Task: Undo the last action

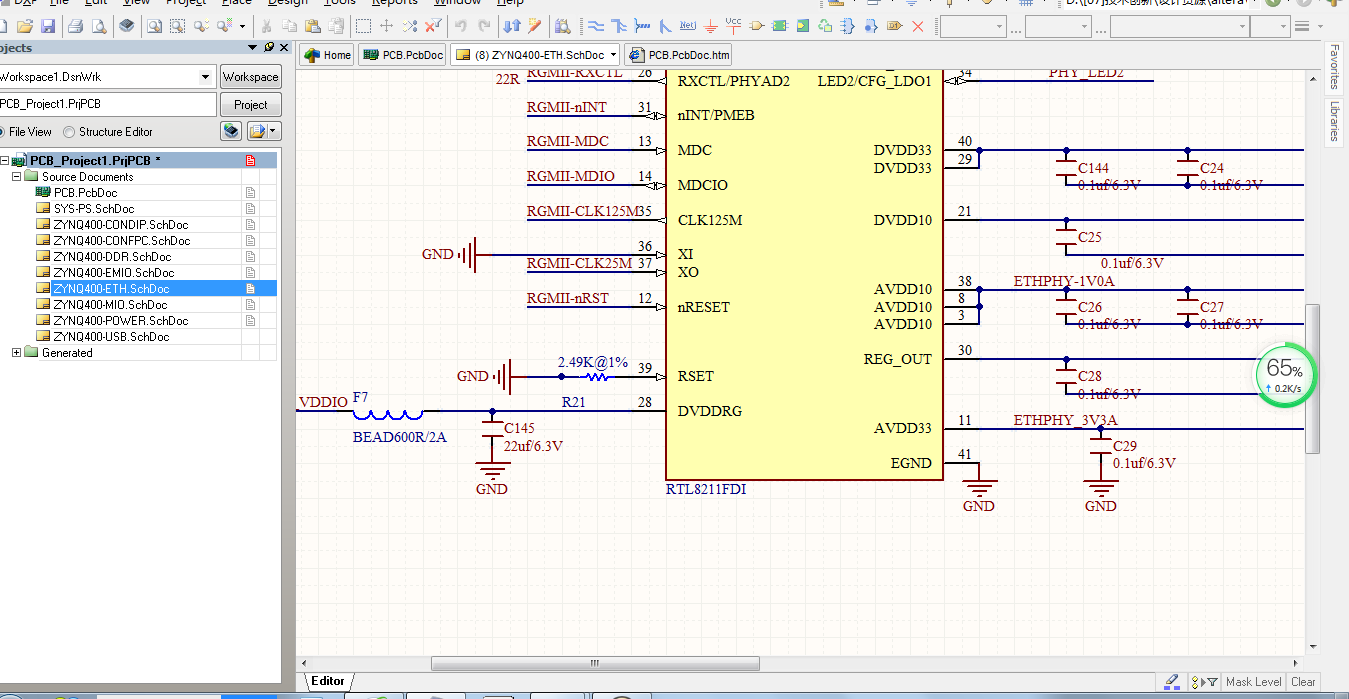Action: point(460,27)
